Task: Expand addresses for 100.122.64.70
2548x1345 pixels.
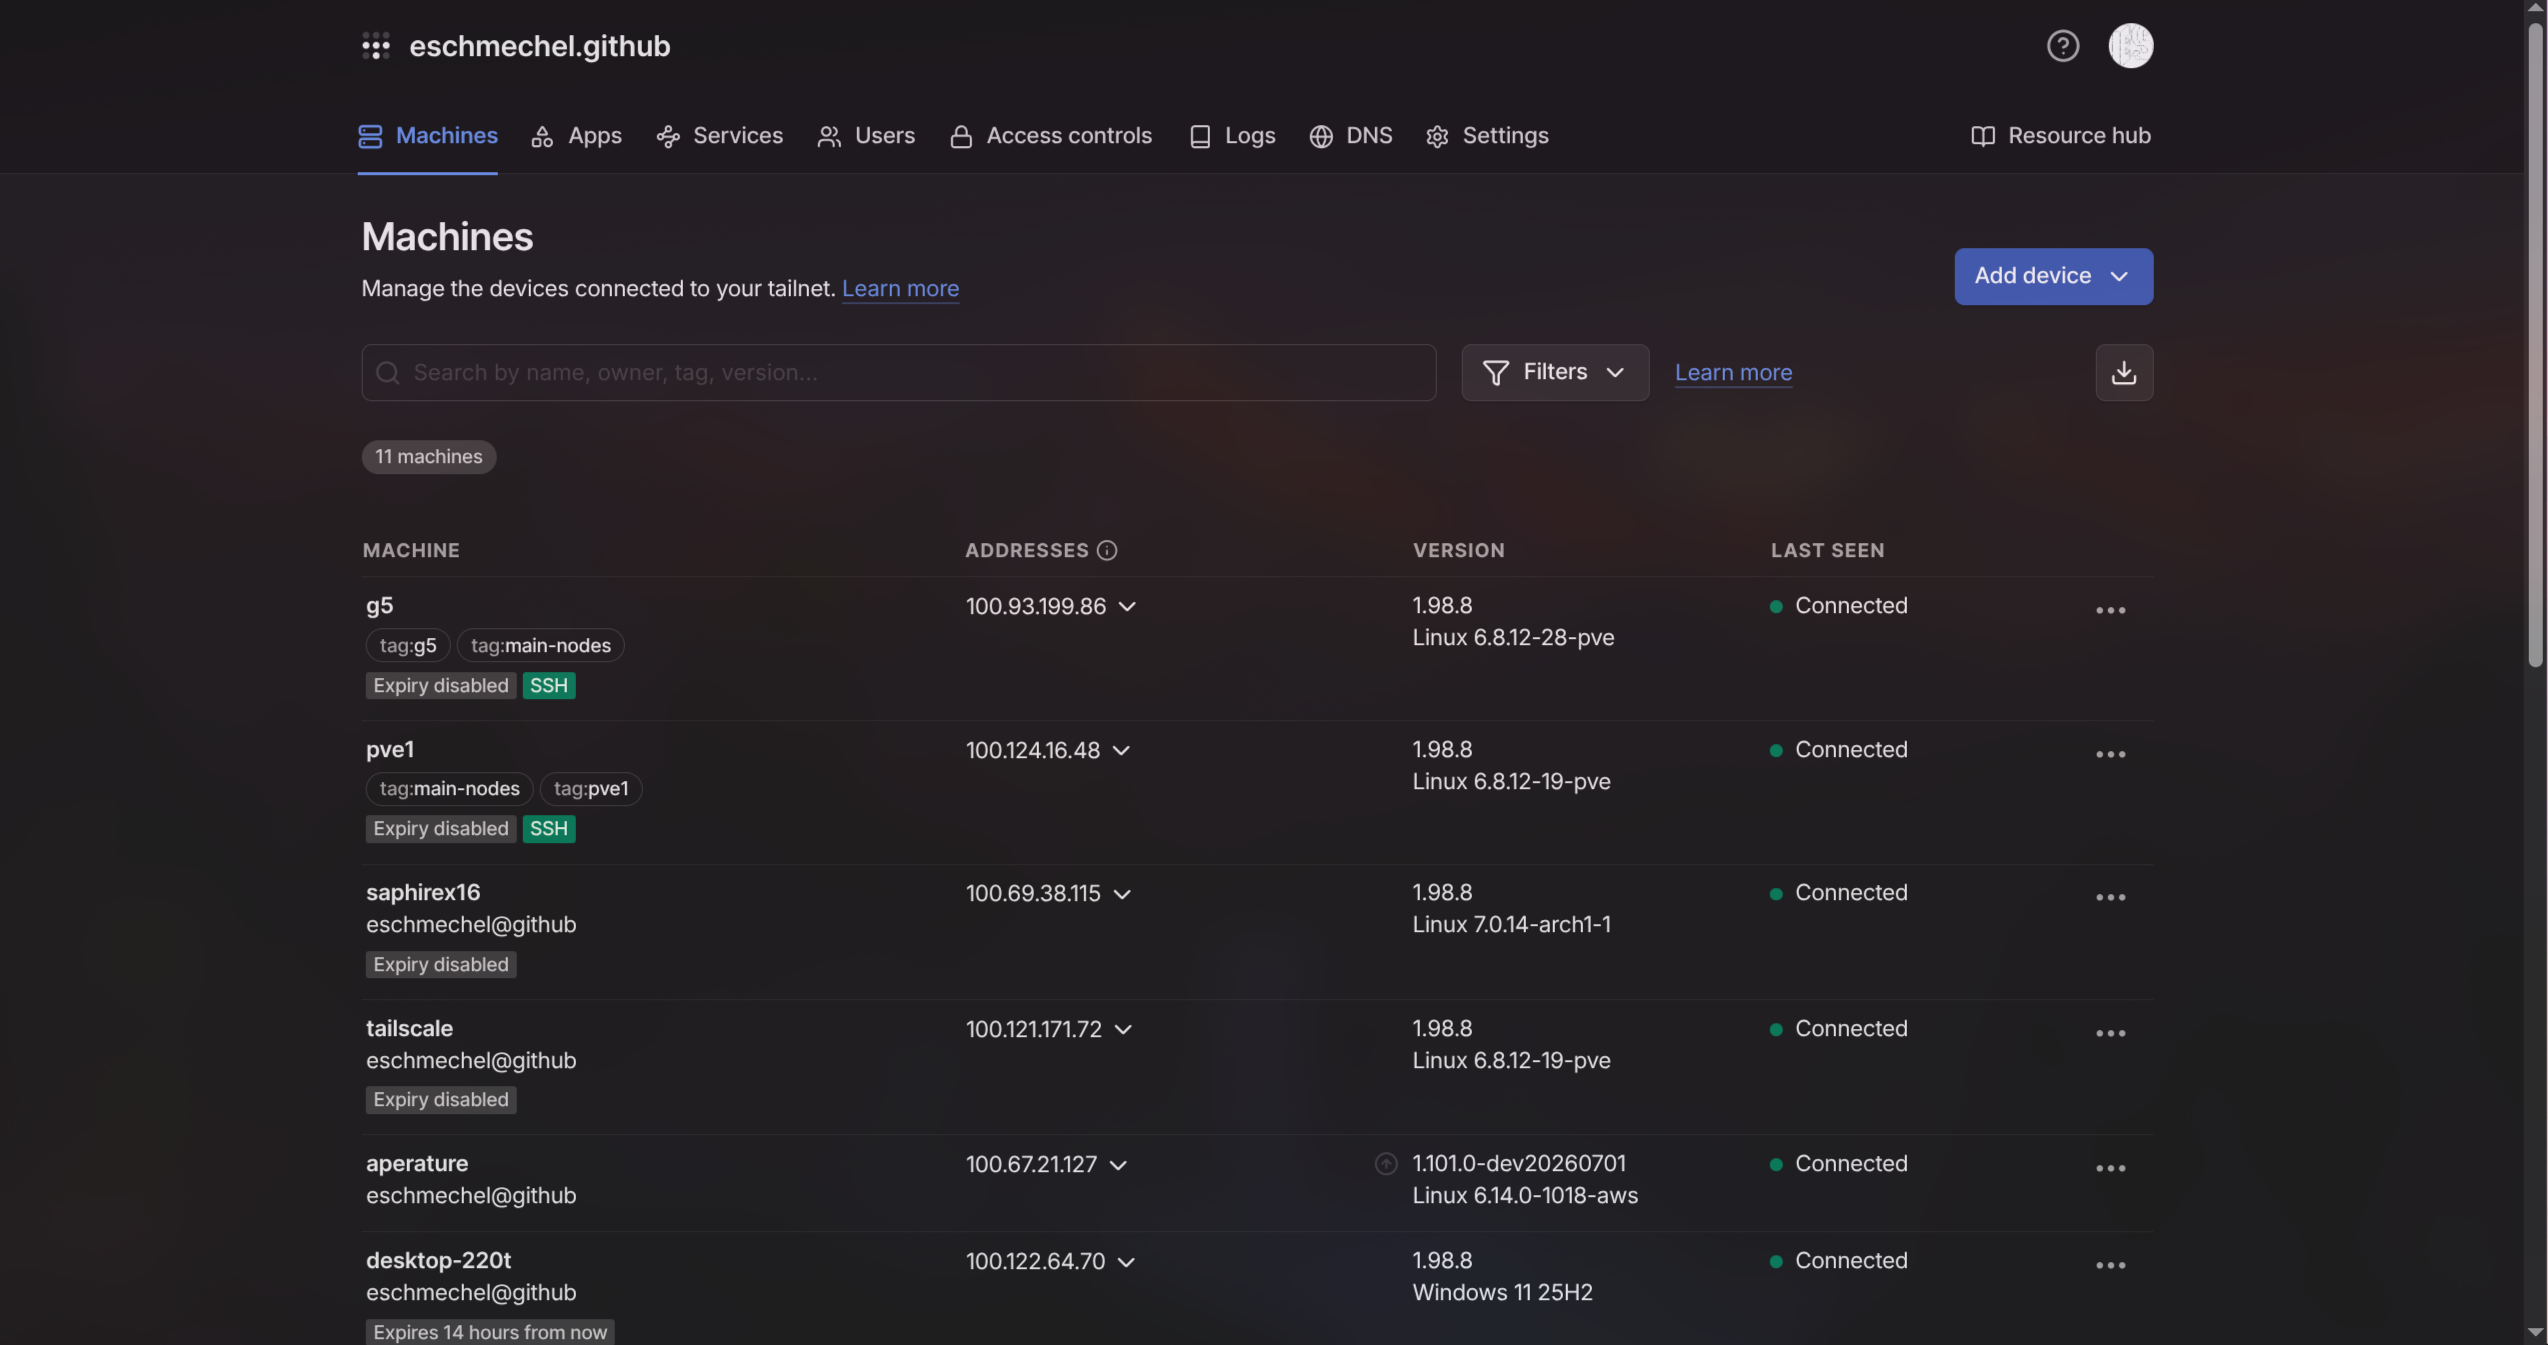Action: (1126, 1262)
